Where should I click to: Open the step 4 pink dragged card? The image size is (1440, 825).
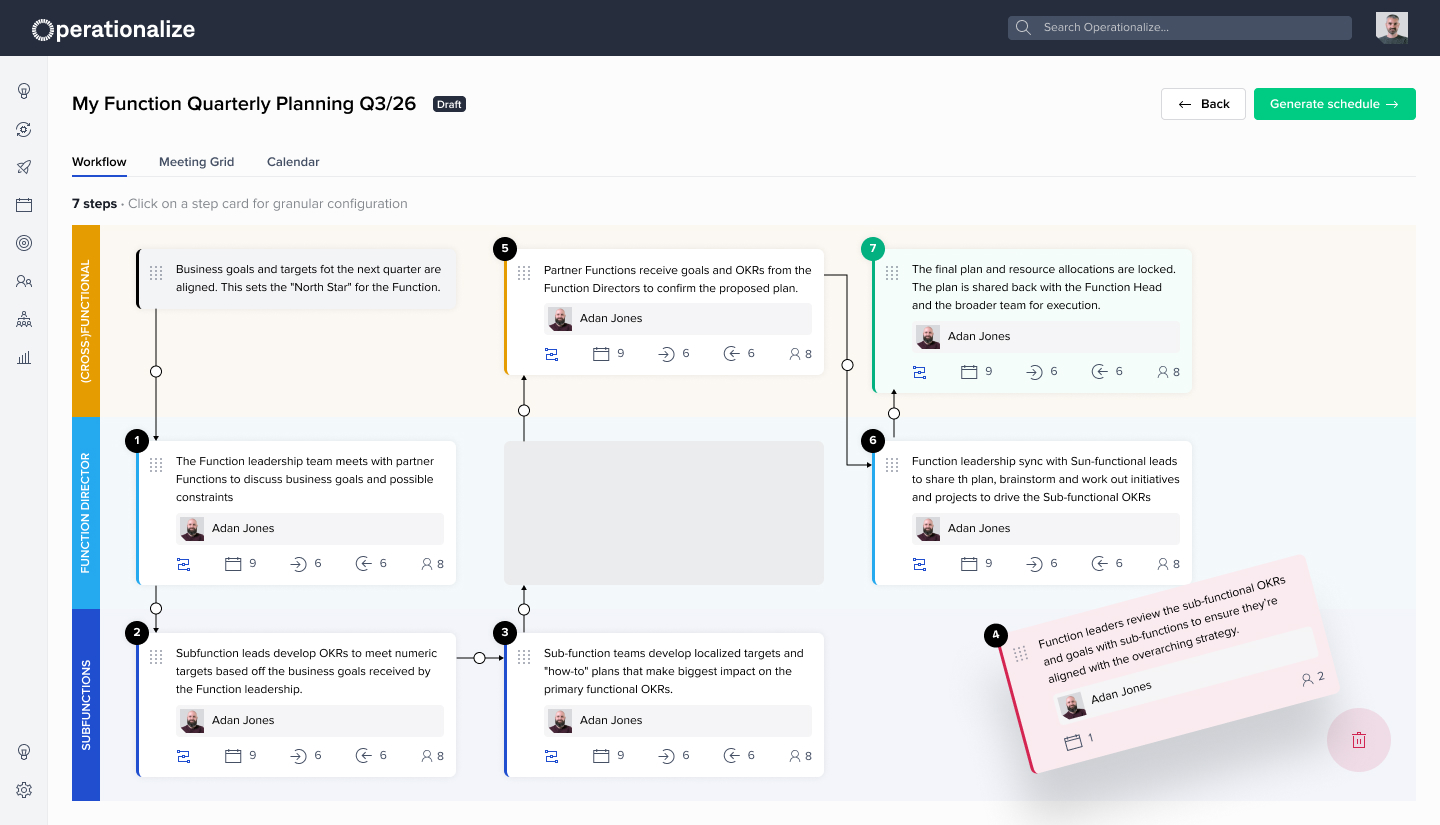1168,664
